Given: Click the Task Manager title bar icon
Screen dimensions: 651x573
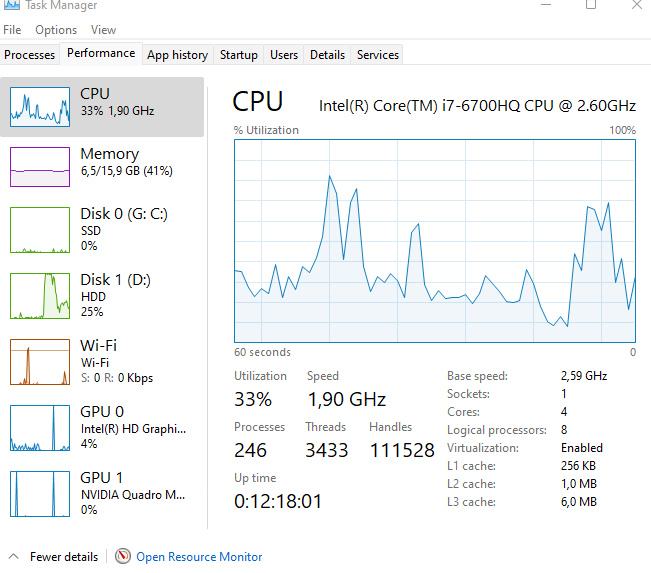Looking at the screenshot, I should [8, 4].
